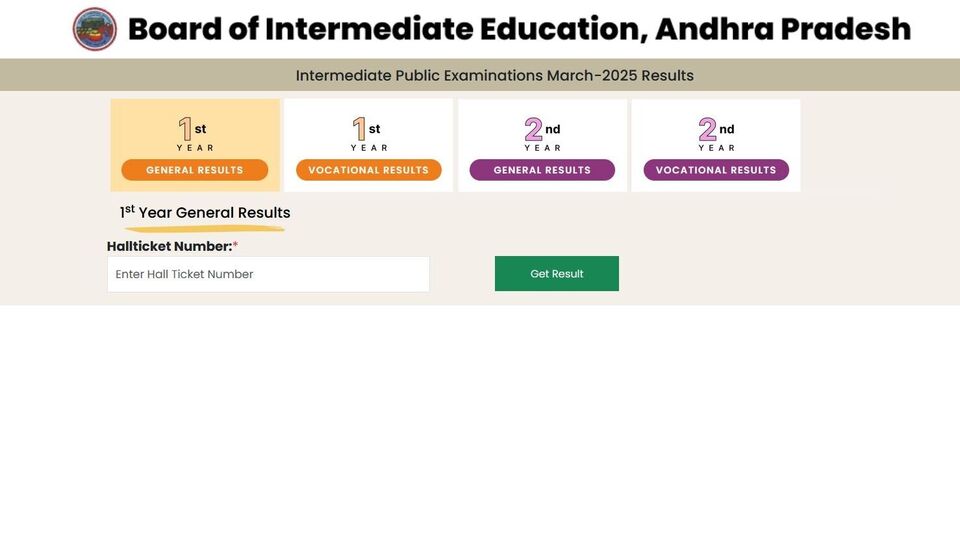960x540 pixels.
Task: Select the 1st Year General Results button
Action: coord(195,170)
